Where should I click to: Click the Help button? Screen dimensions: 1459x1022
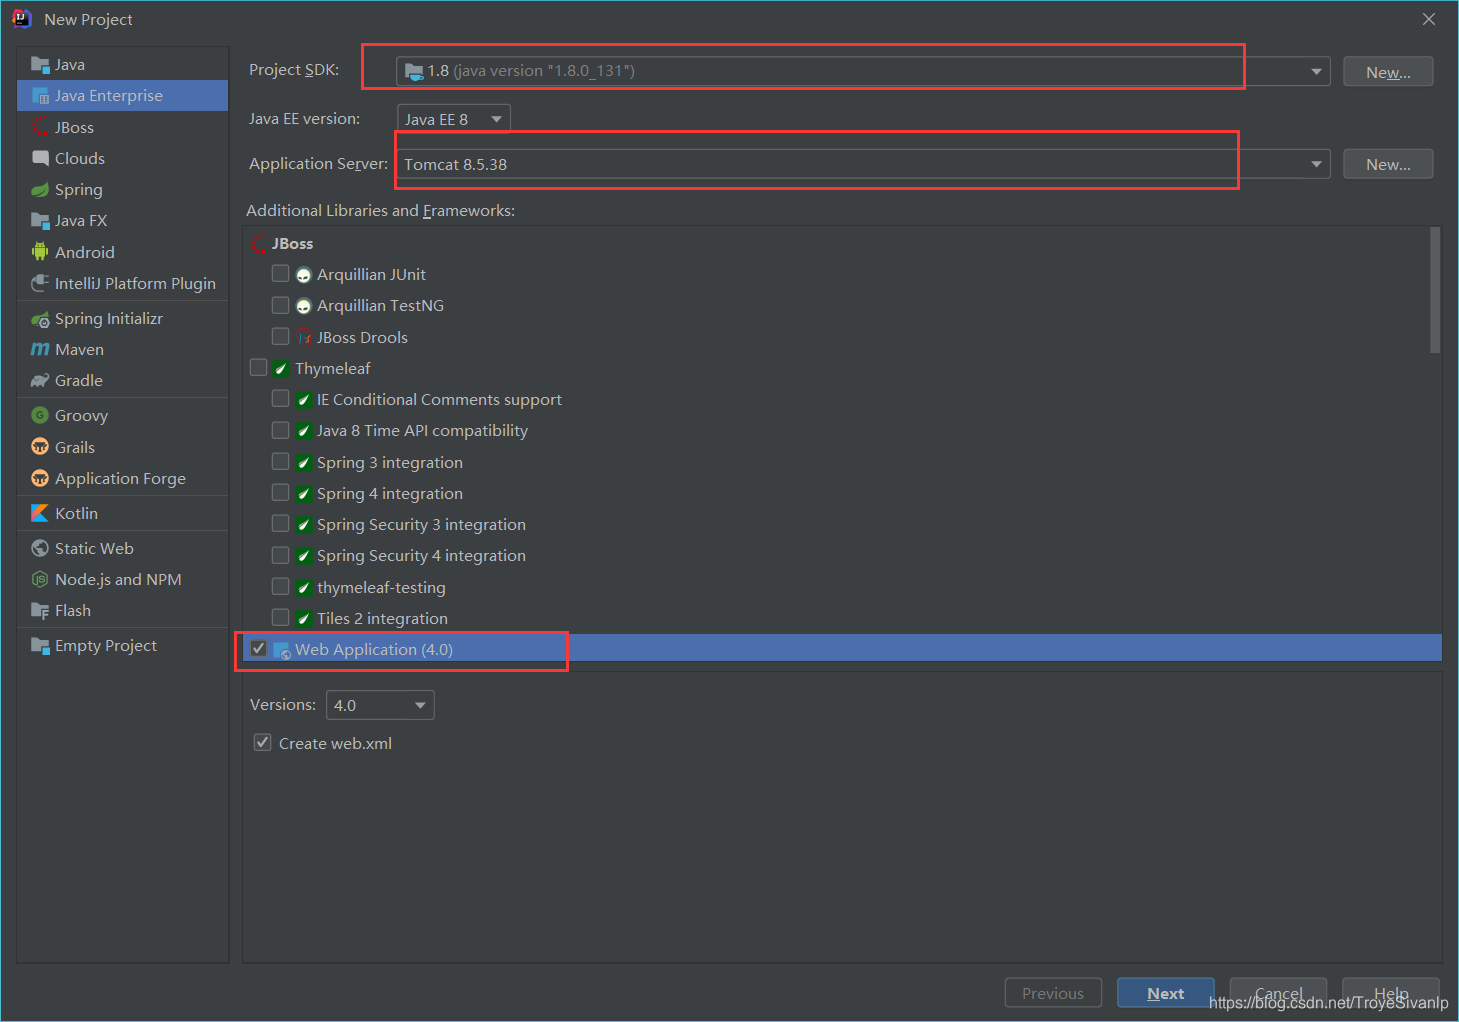click(x=1390, y=993)
